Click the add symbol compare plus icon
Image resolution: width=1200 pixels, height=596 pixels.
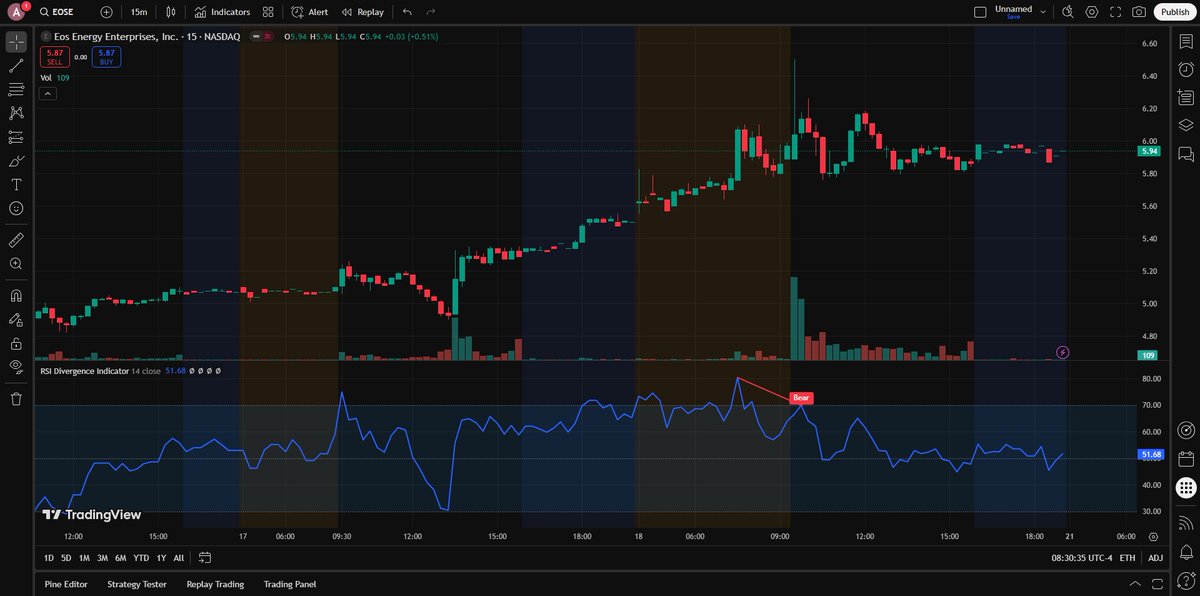(106, 12)
